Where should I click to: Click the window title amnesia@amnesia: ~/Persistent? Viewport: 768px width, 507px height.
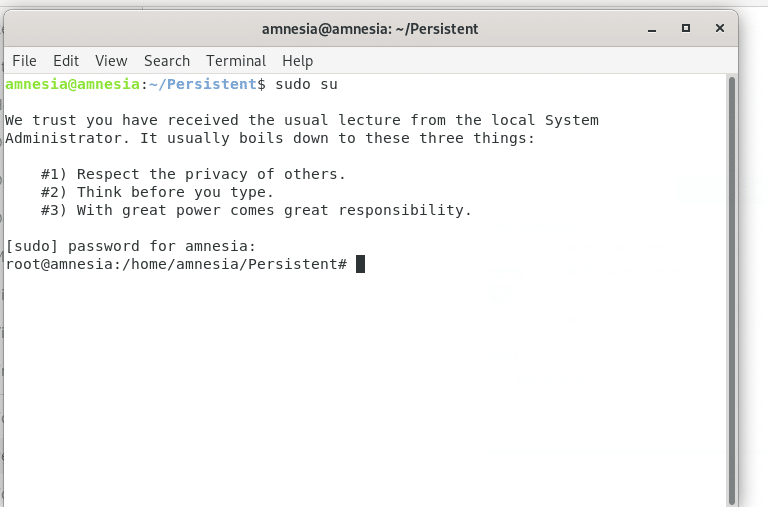pyautogui.click(x=370, y=29)
